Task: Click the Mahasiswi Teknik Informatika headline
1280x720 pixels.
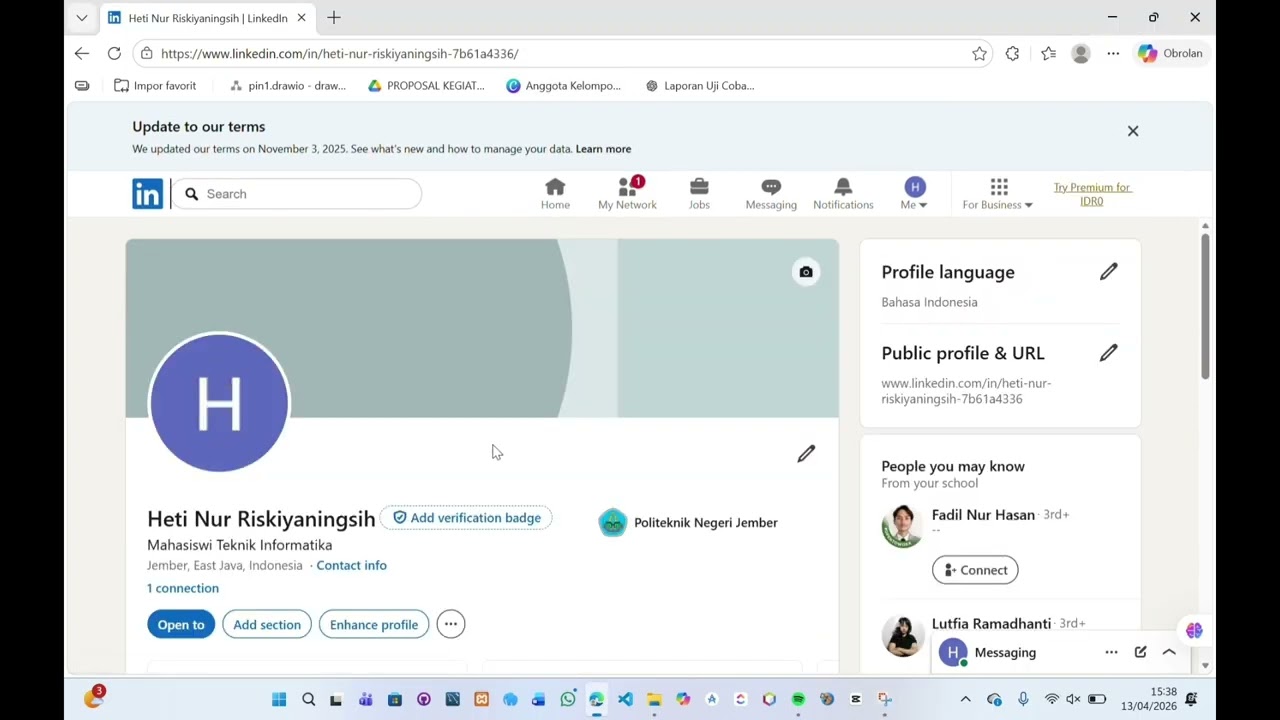Action: point(239,545)
